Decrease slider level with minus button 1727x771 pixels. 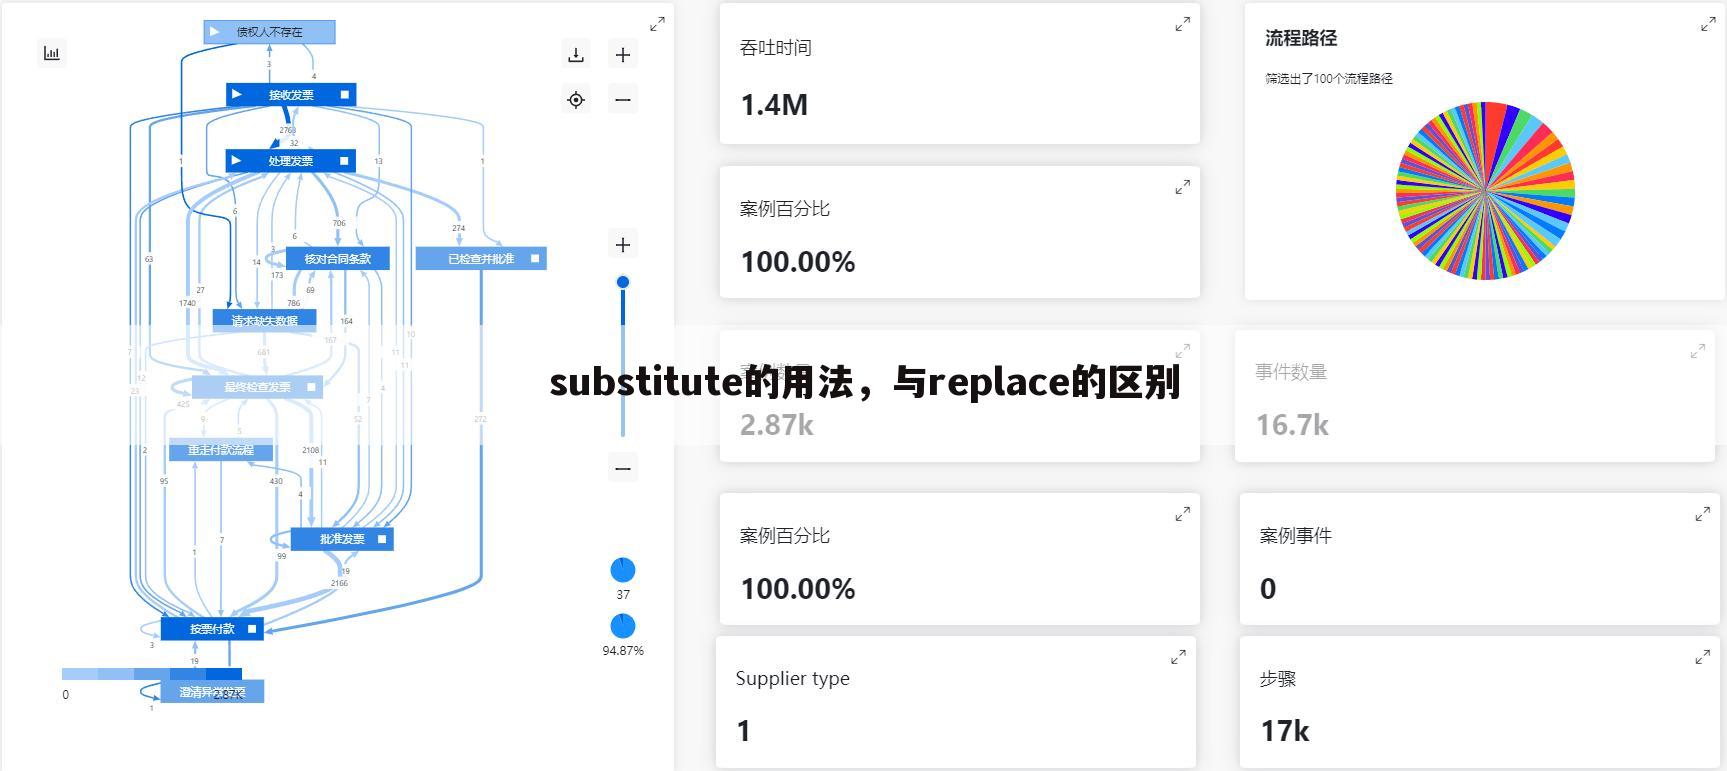pyautogui.click(x=623, y=468)
